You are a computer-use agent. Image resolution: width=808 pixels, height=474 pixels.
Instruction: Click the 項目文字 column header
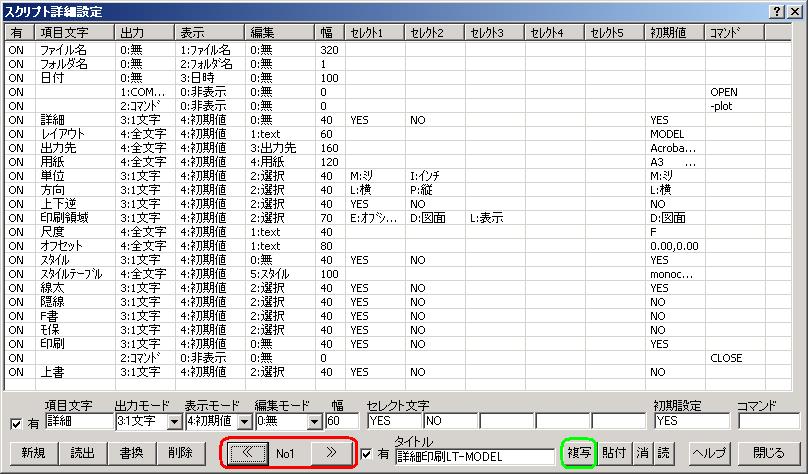tap(74, 33)
